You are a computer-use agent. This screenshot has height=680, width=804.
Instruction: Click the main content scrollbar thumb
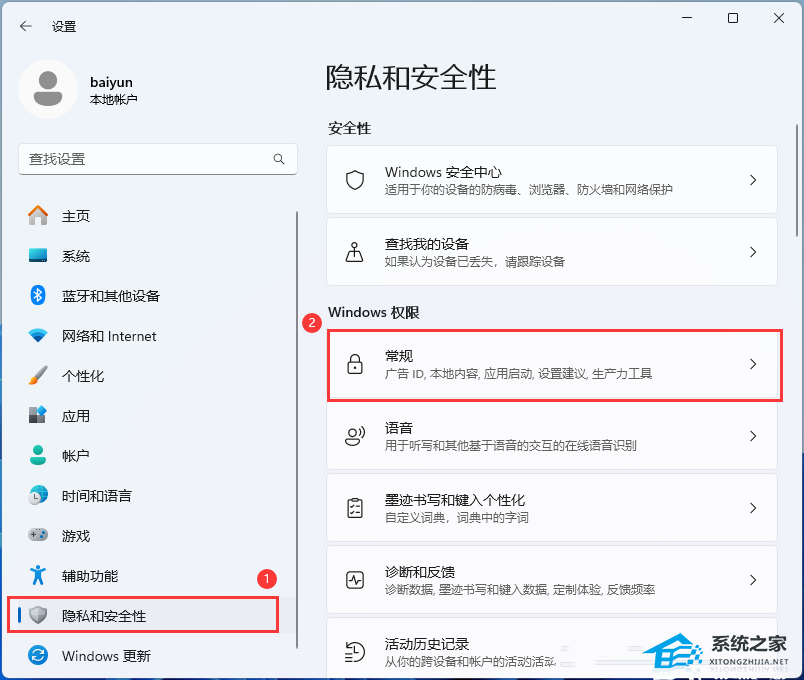(x=796, y=179)
